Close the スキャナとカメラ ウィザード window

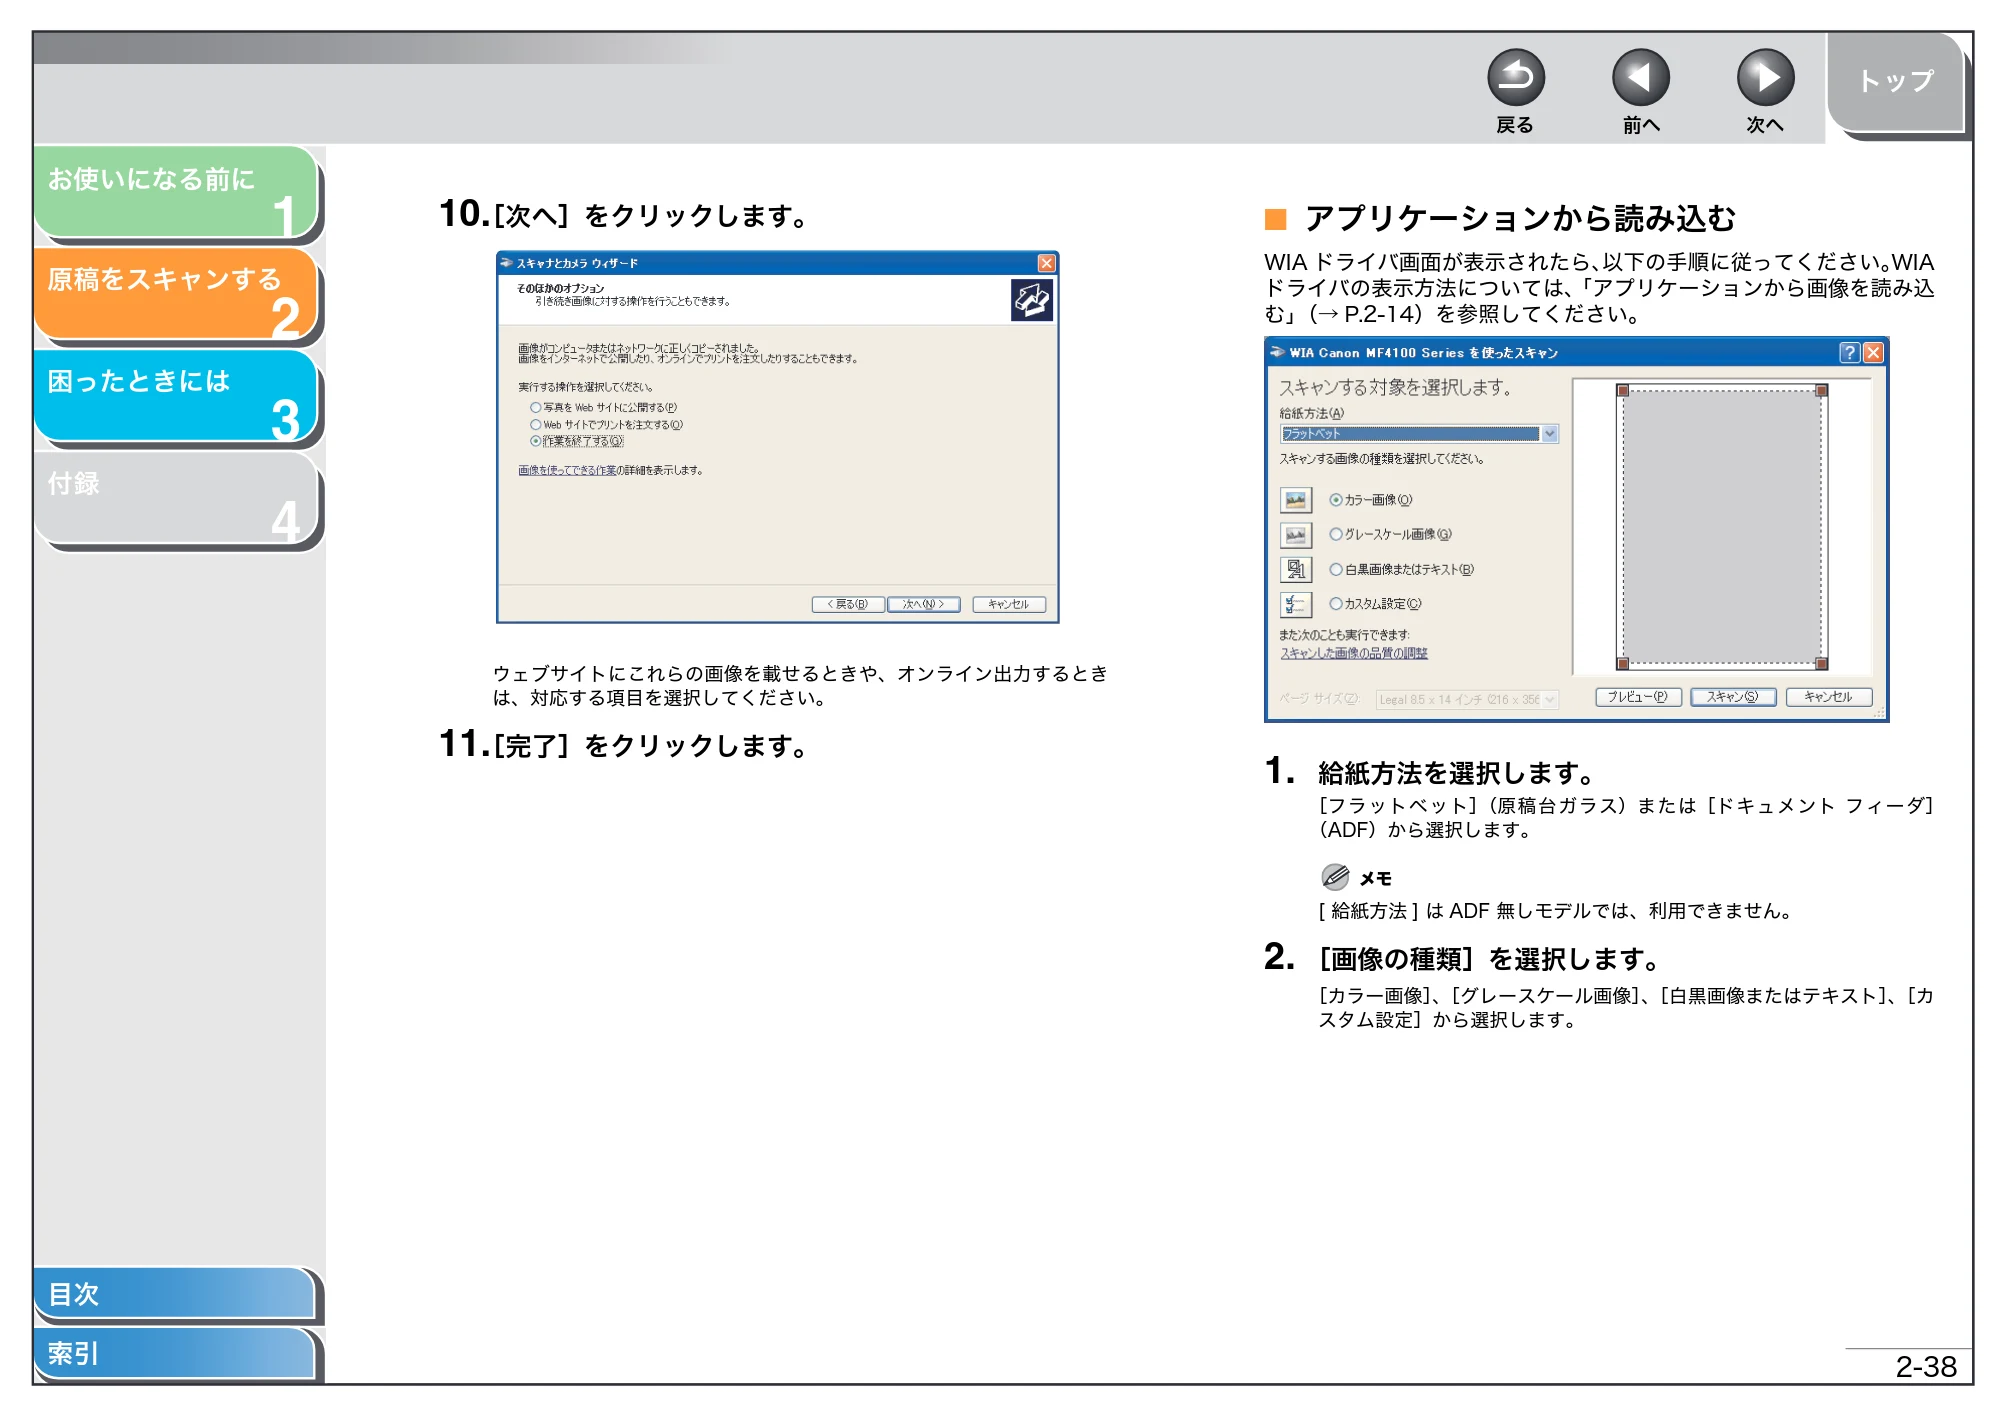1046,263
